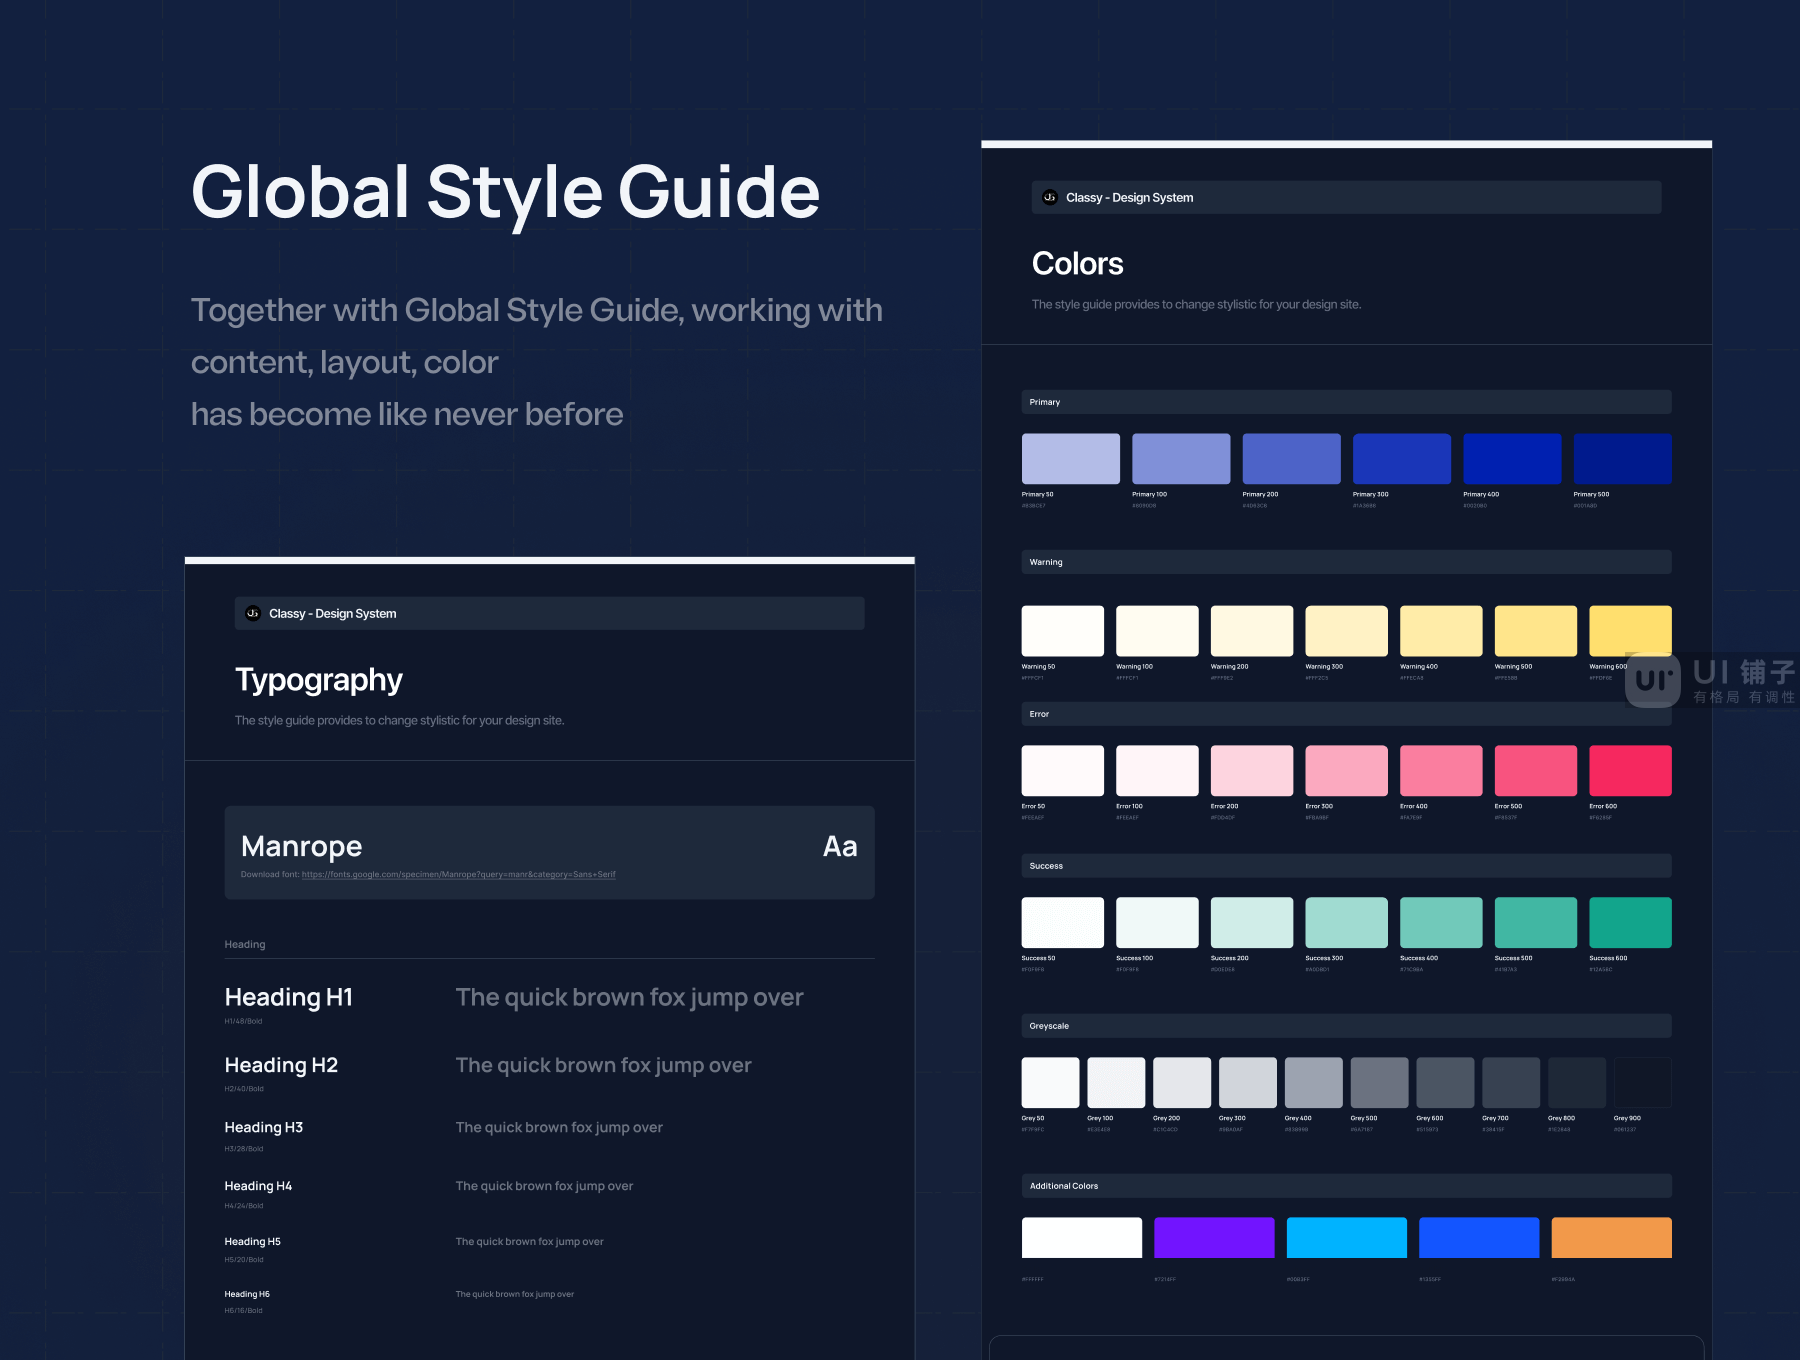The image size is (1800, 1360).
Task: Click the Success 200 swatch
Action: point(1252,923)
